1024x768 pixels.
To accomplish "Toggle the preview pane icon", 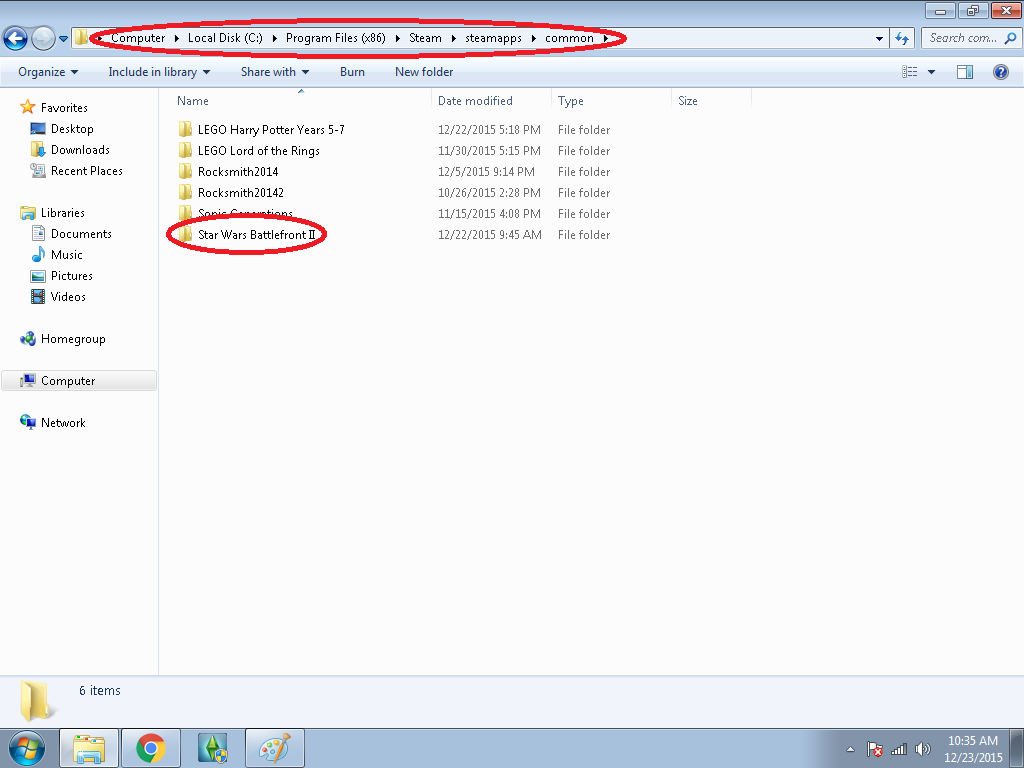I will tap(965, 72).
